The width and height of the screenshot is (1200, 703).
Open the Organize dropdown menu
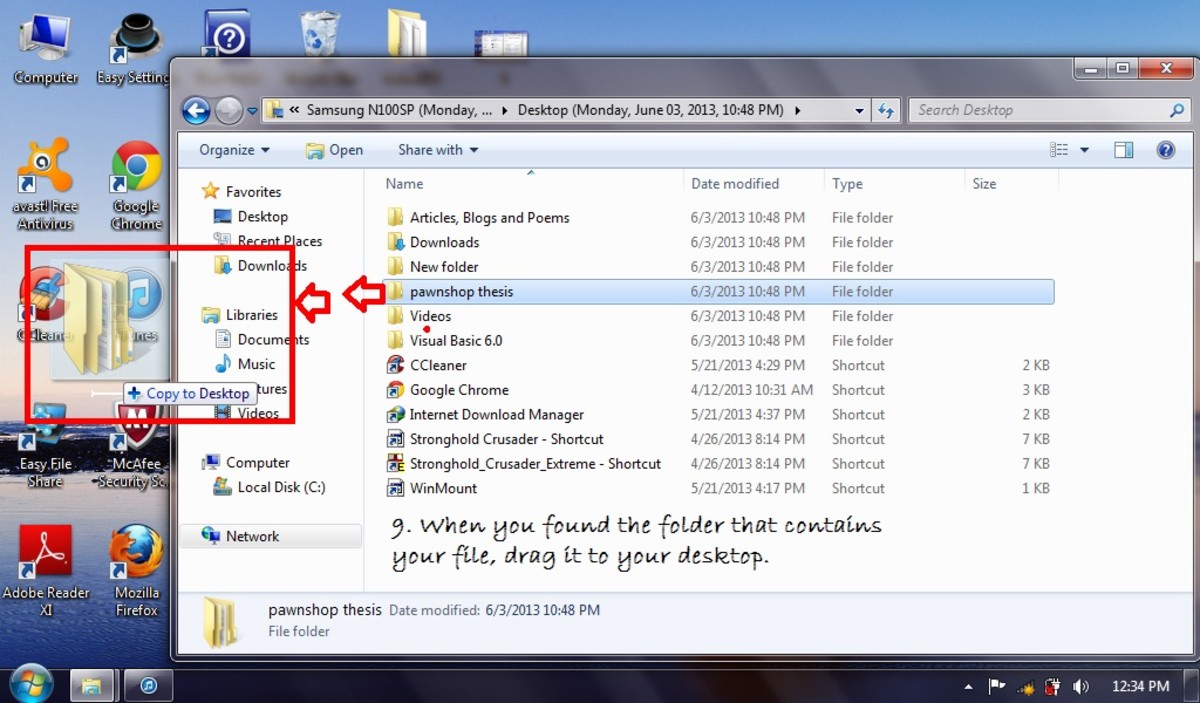coord(231,149)
